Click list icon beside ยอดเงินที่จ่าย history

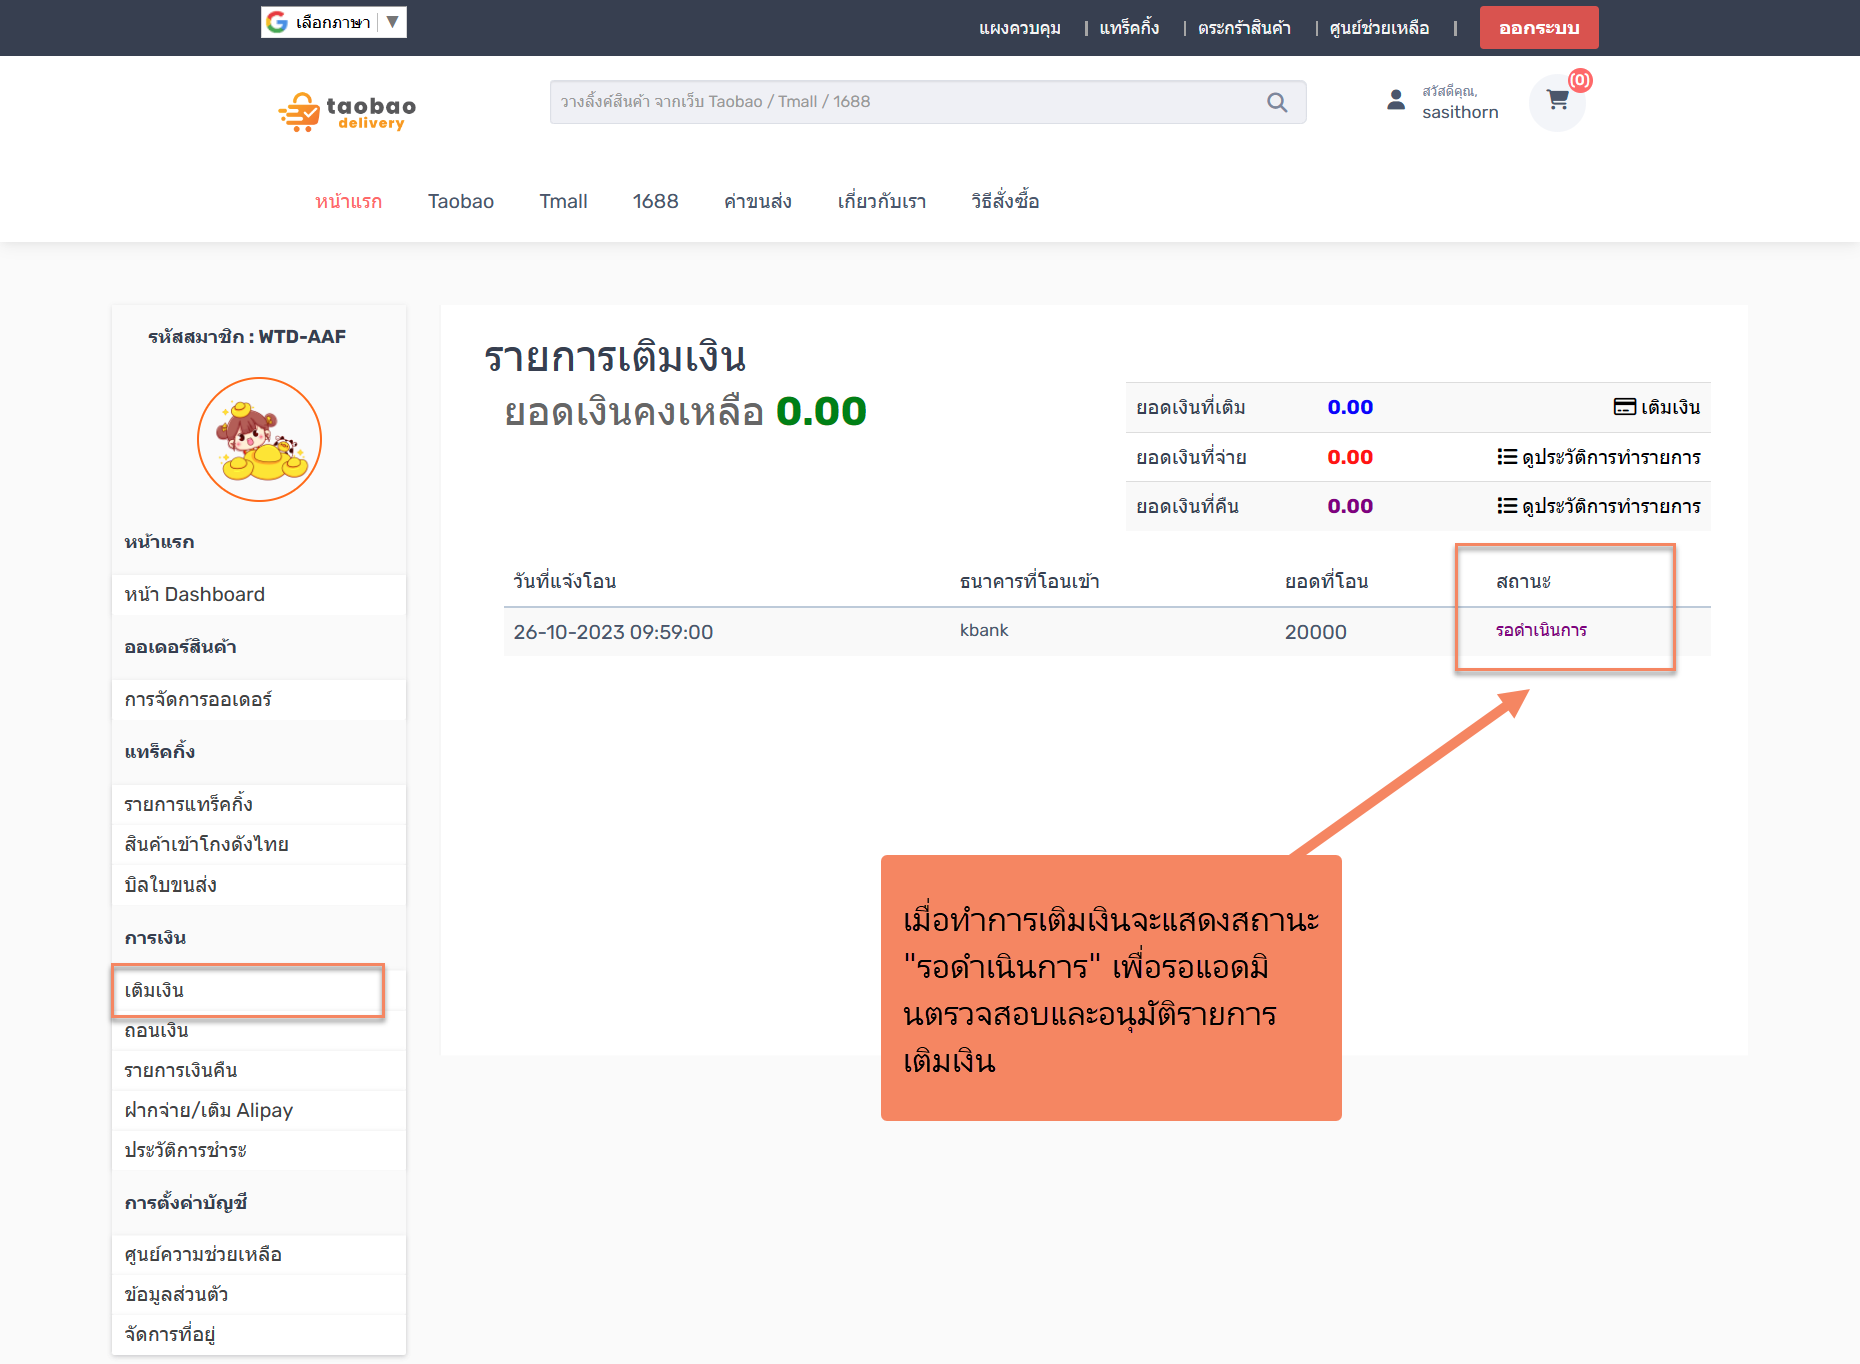[1506, 457]
